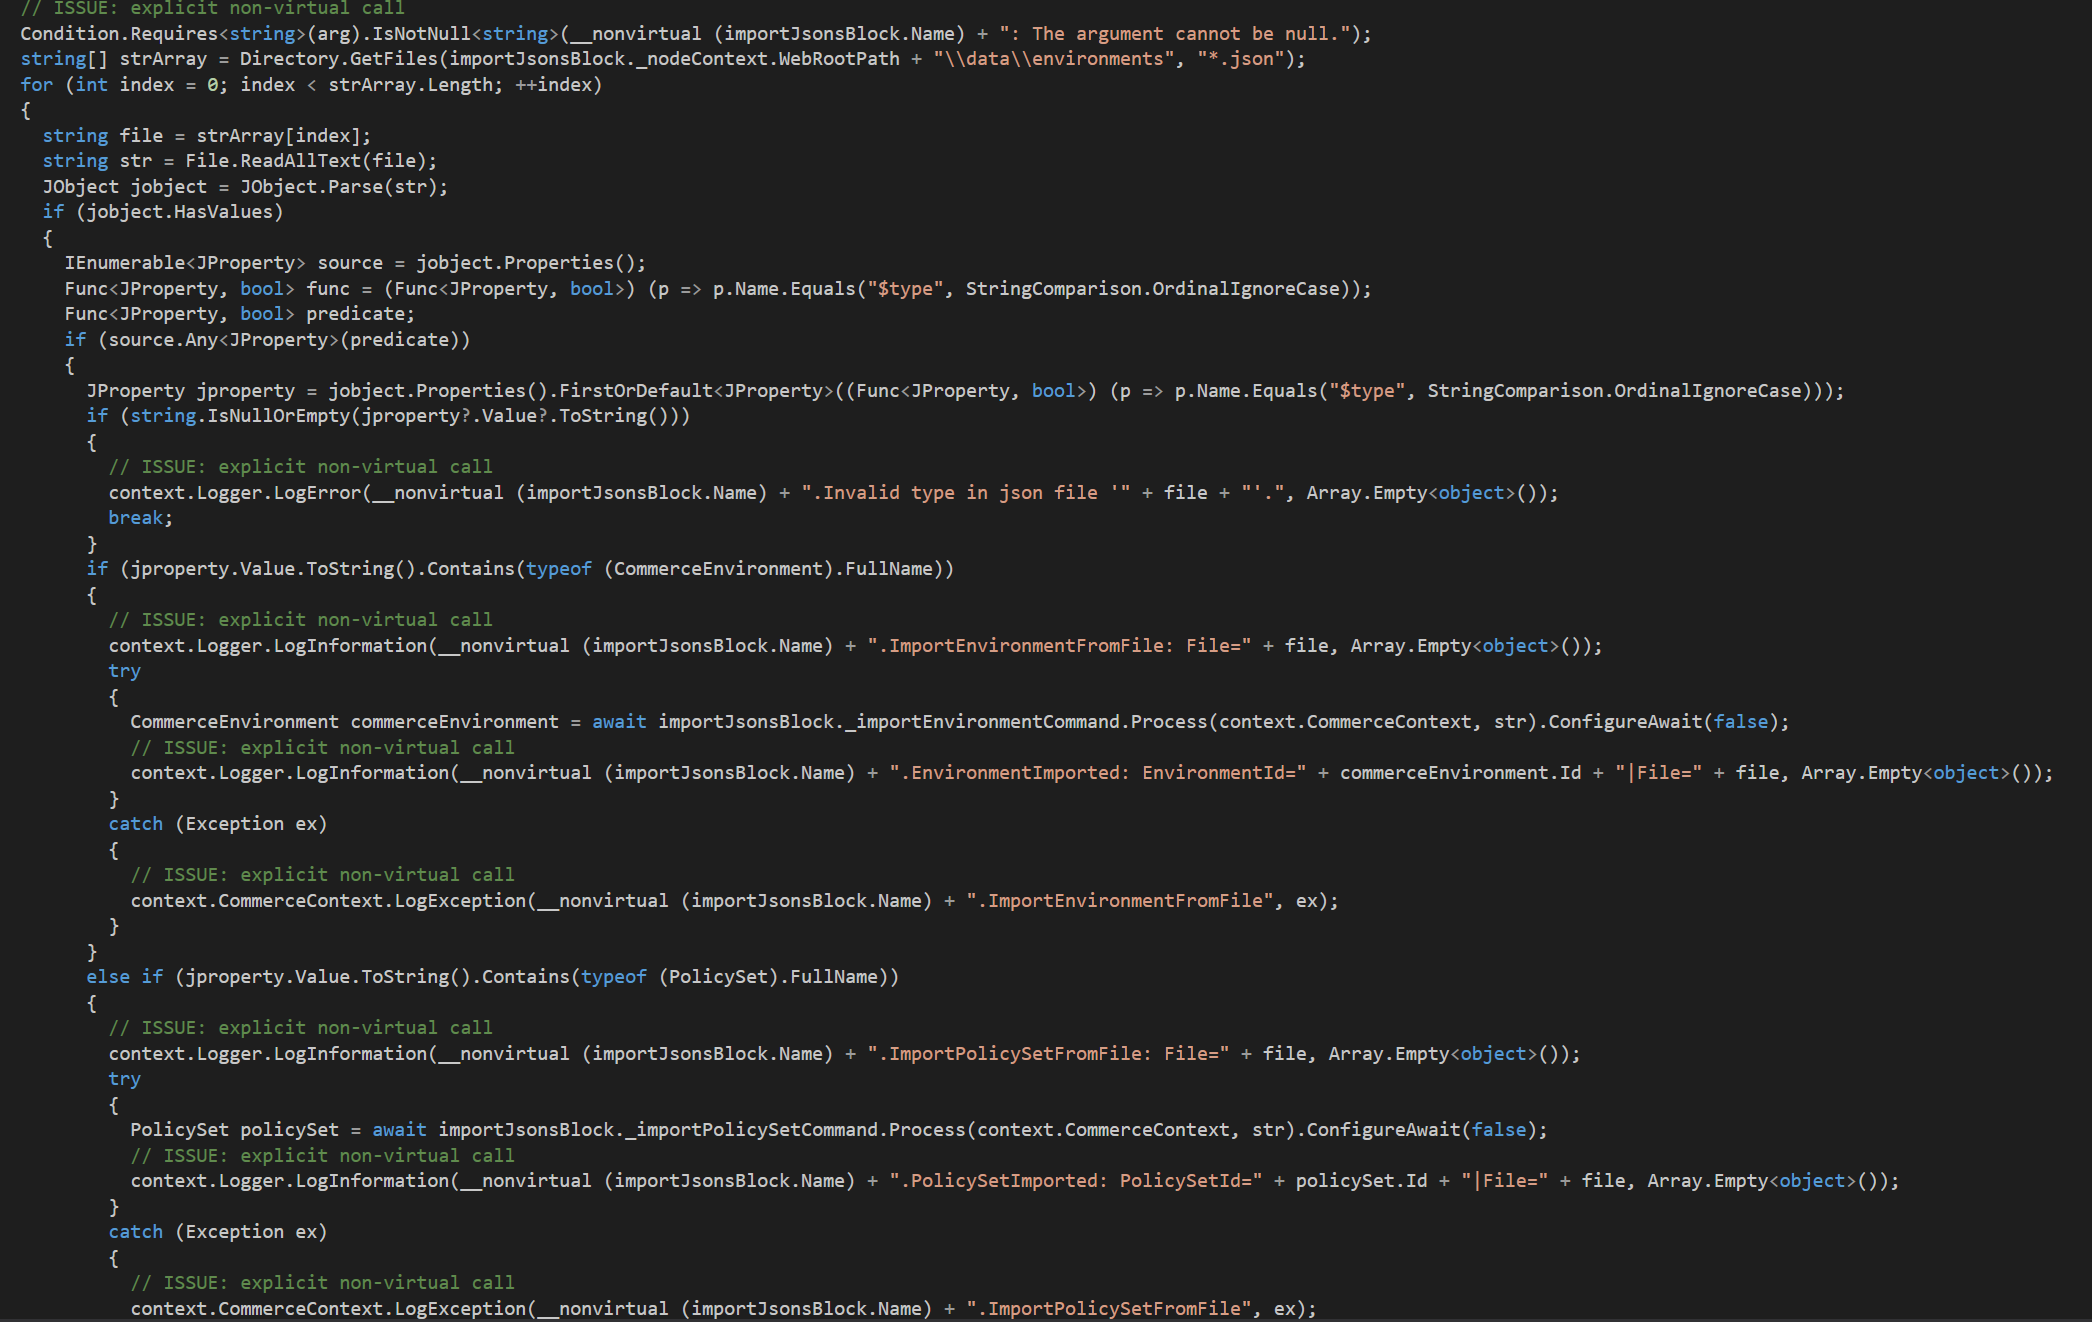Click 'typeof (CommerceEnvironment).FullName' condition line
Image resolution: width=2092 pixels, height=1322 pixels.
520,569
